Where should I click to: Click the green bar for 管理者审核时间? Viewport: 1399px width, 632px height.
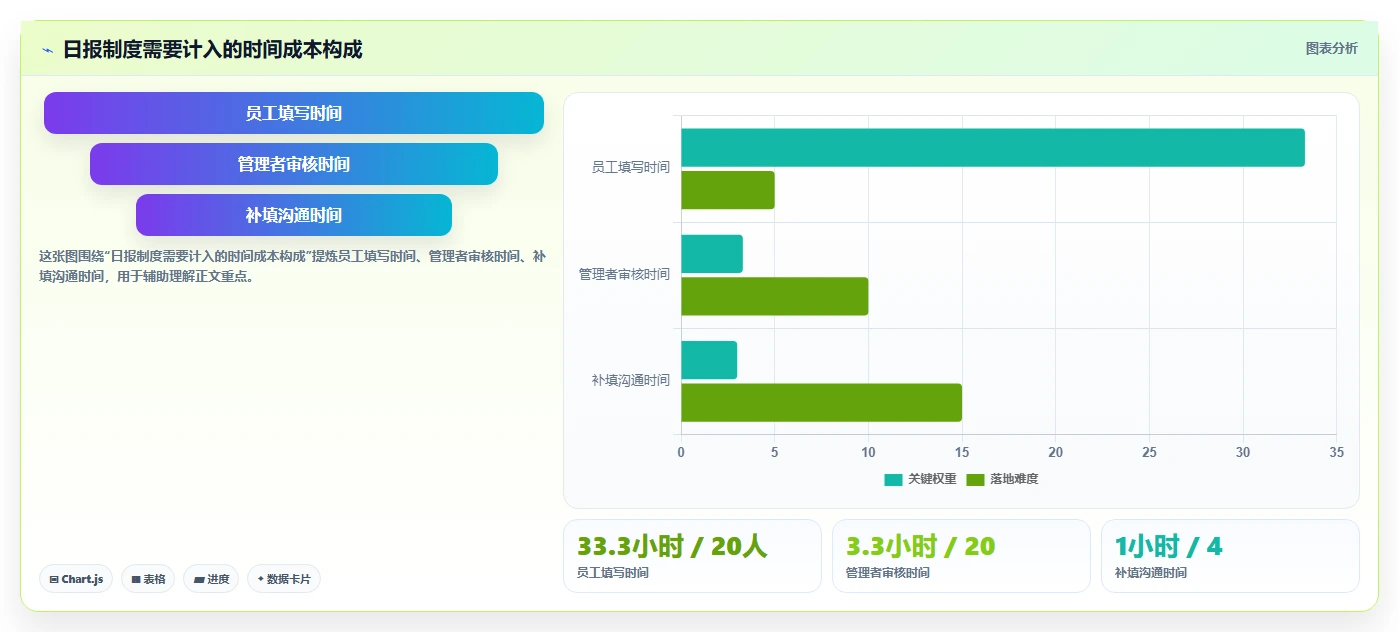775,296
